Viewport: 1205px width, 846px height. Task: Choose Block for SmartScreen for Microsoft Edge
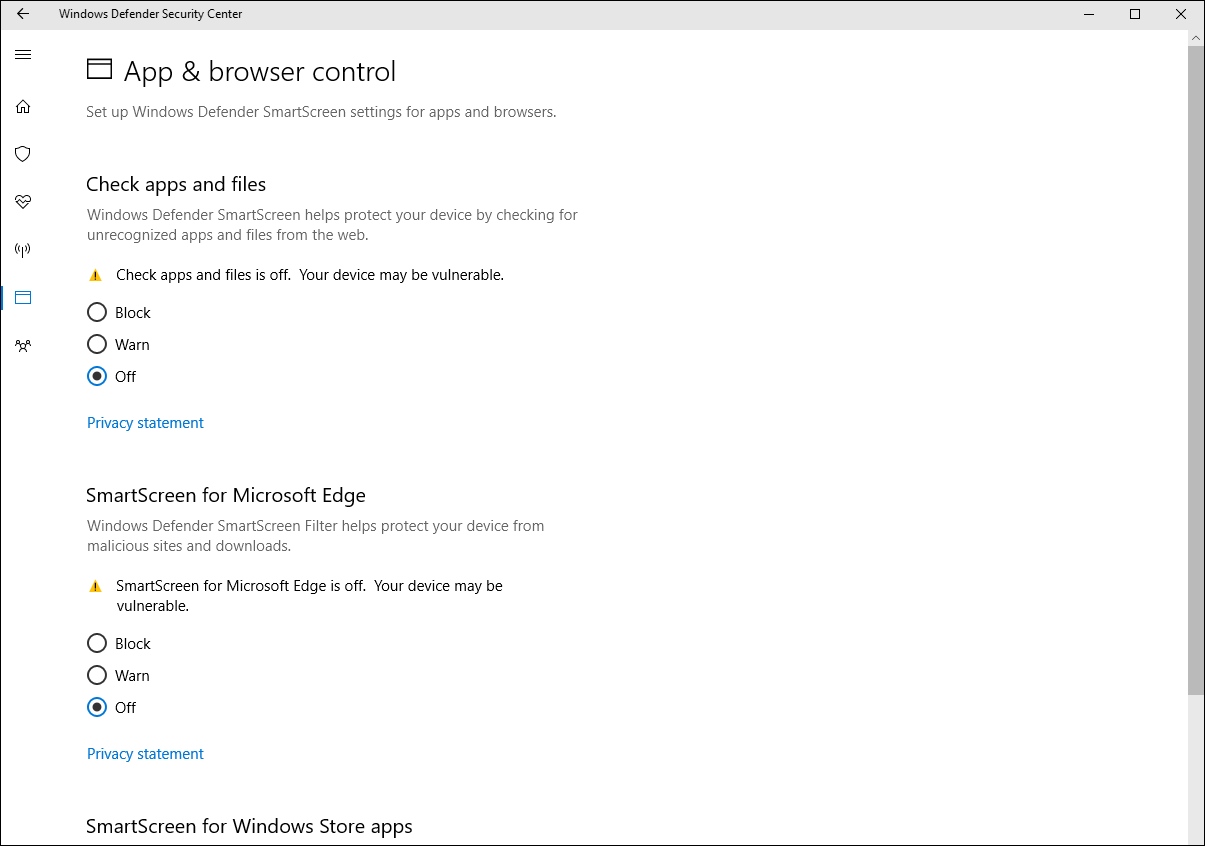[x=97, y=644]
